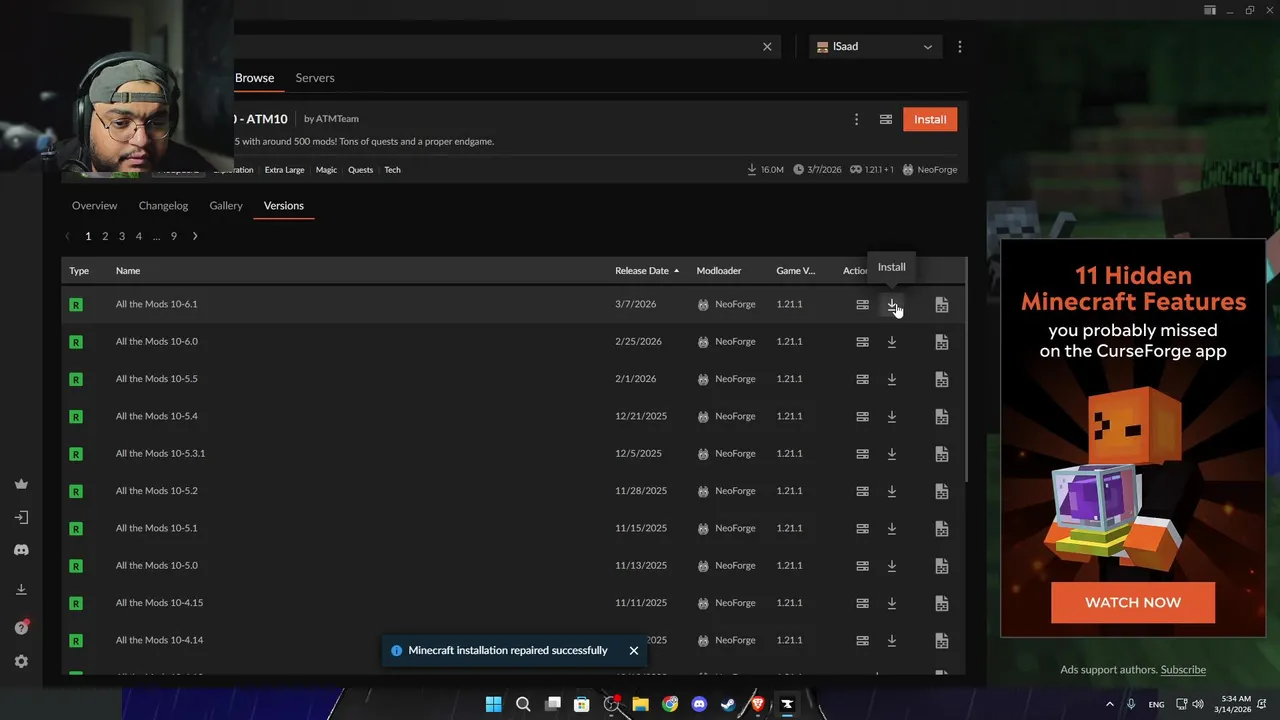Clear the search field with the X icon
Viewport: 1280px width, 720px height.
(767, 47)
